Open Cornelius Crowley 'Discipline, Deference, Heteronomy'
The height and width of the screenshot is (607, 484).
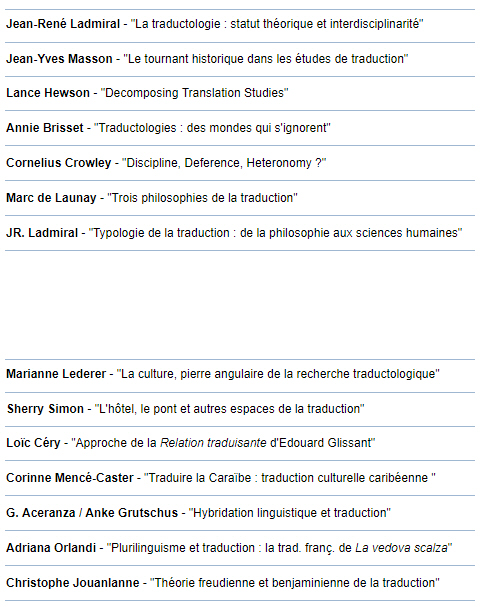pyautogui.click(x=166, y=163)
